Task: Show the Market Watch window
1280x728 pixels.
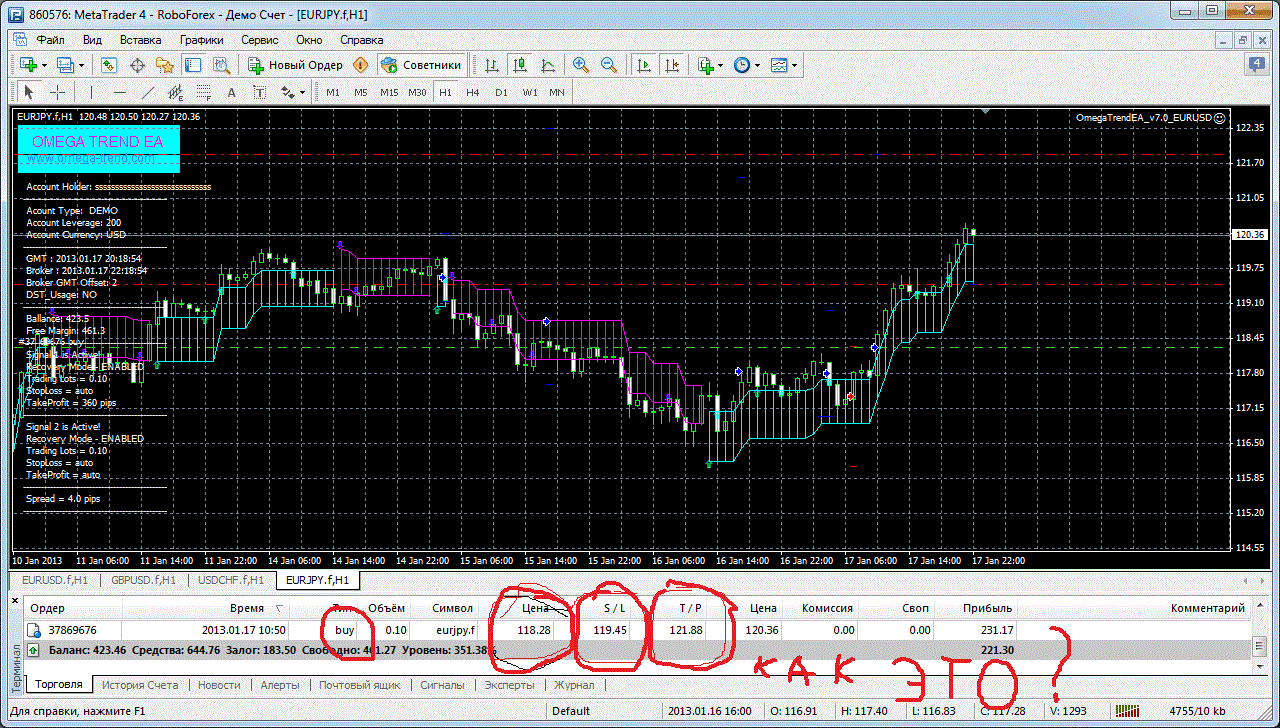Action: coord(109,65)
